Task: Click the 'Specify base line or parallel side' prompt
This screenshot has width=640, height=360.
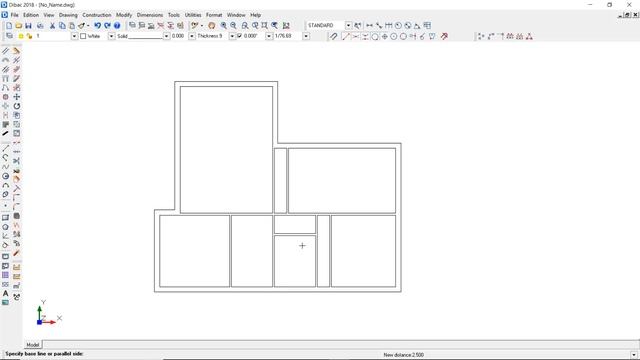Action: point(44,354)
